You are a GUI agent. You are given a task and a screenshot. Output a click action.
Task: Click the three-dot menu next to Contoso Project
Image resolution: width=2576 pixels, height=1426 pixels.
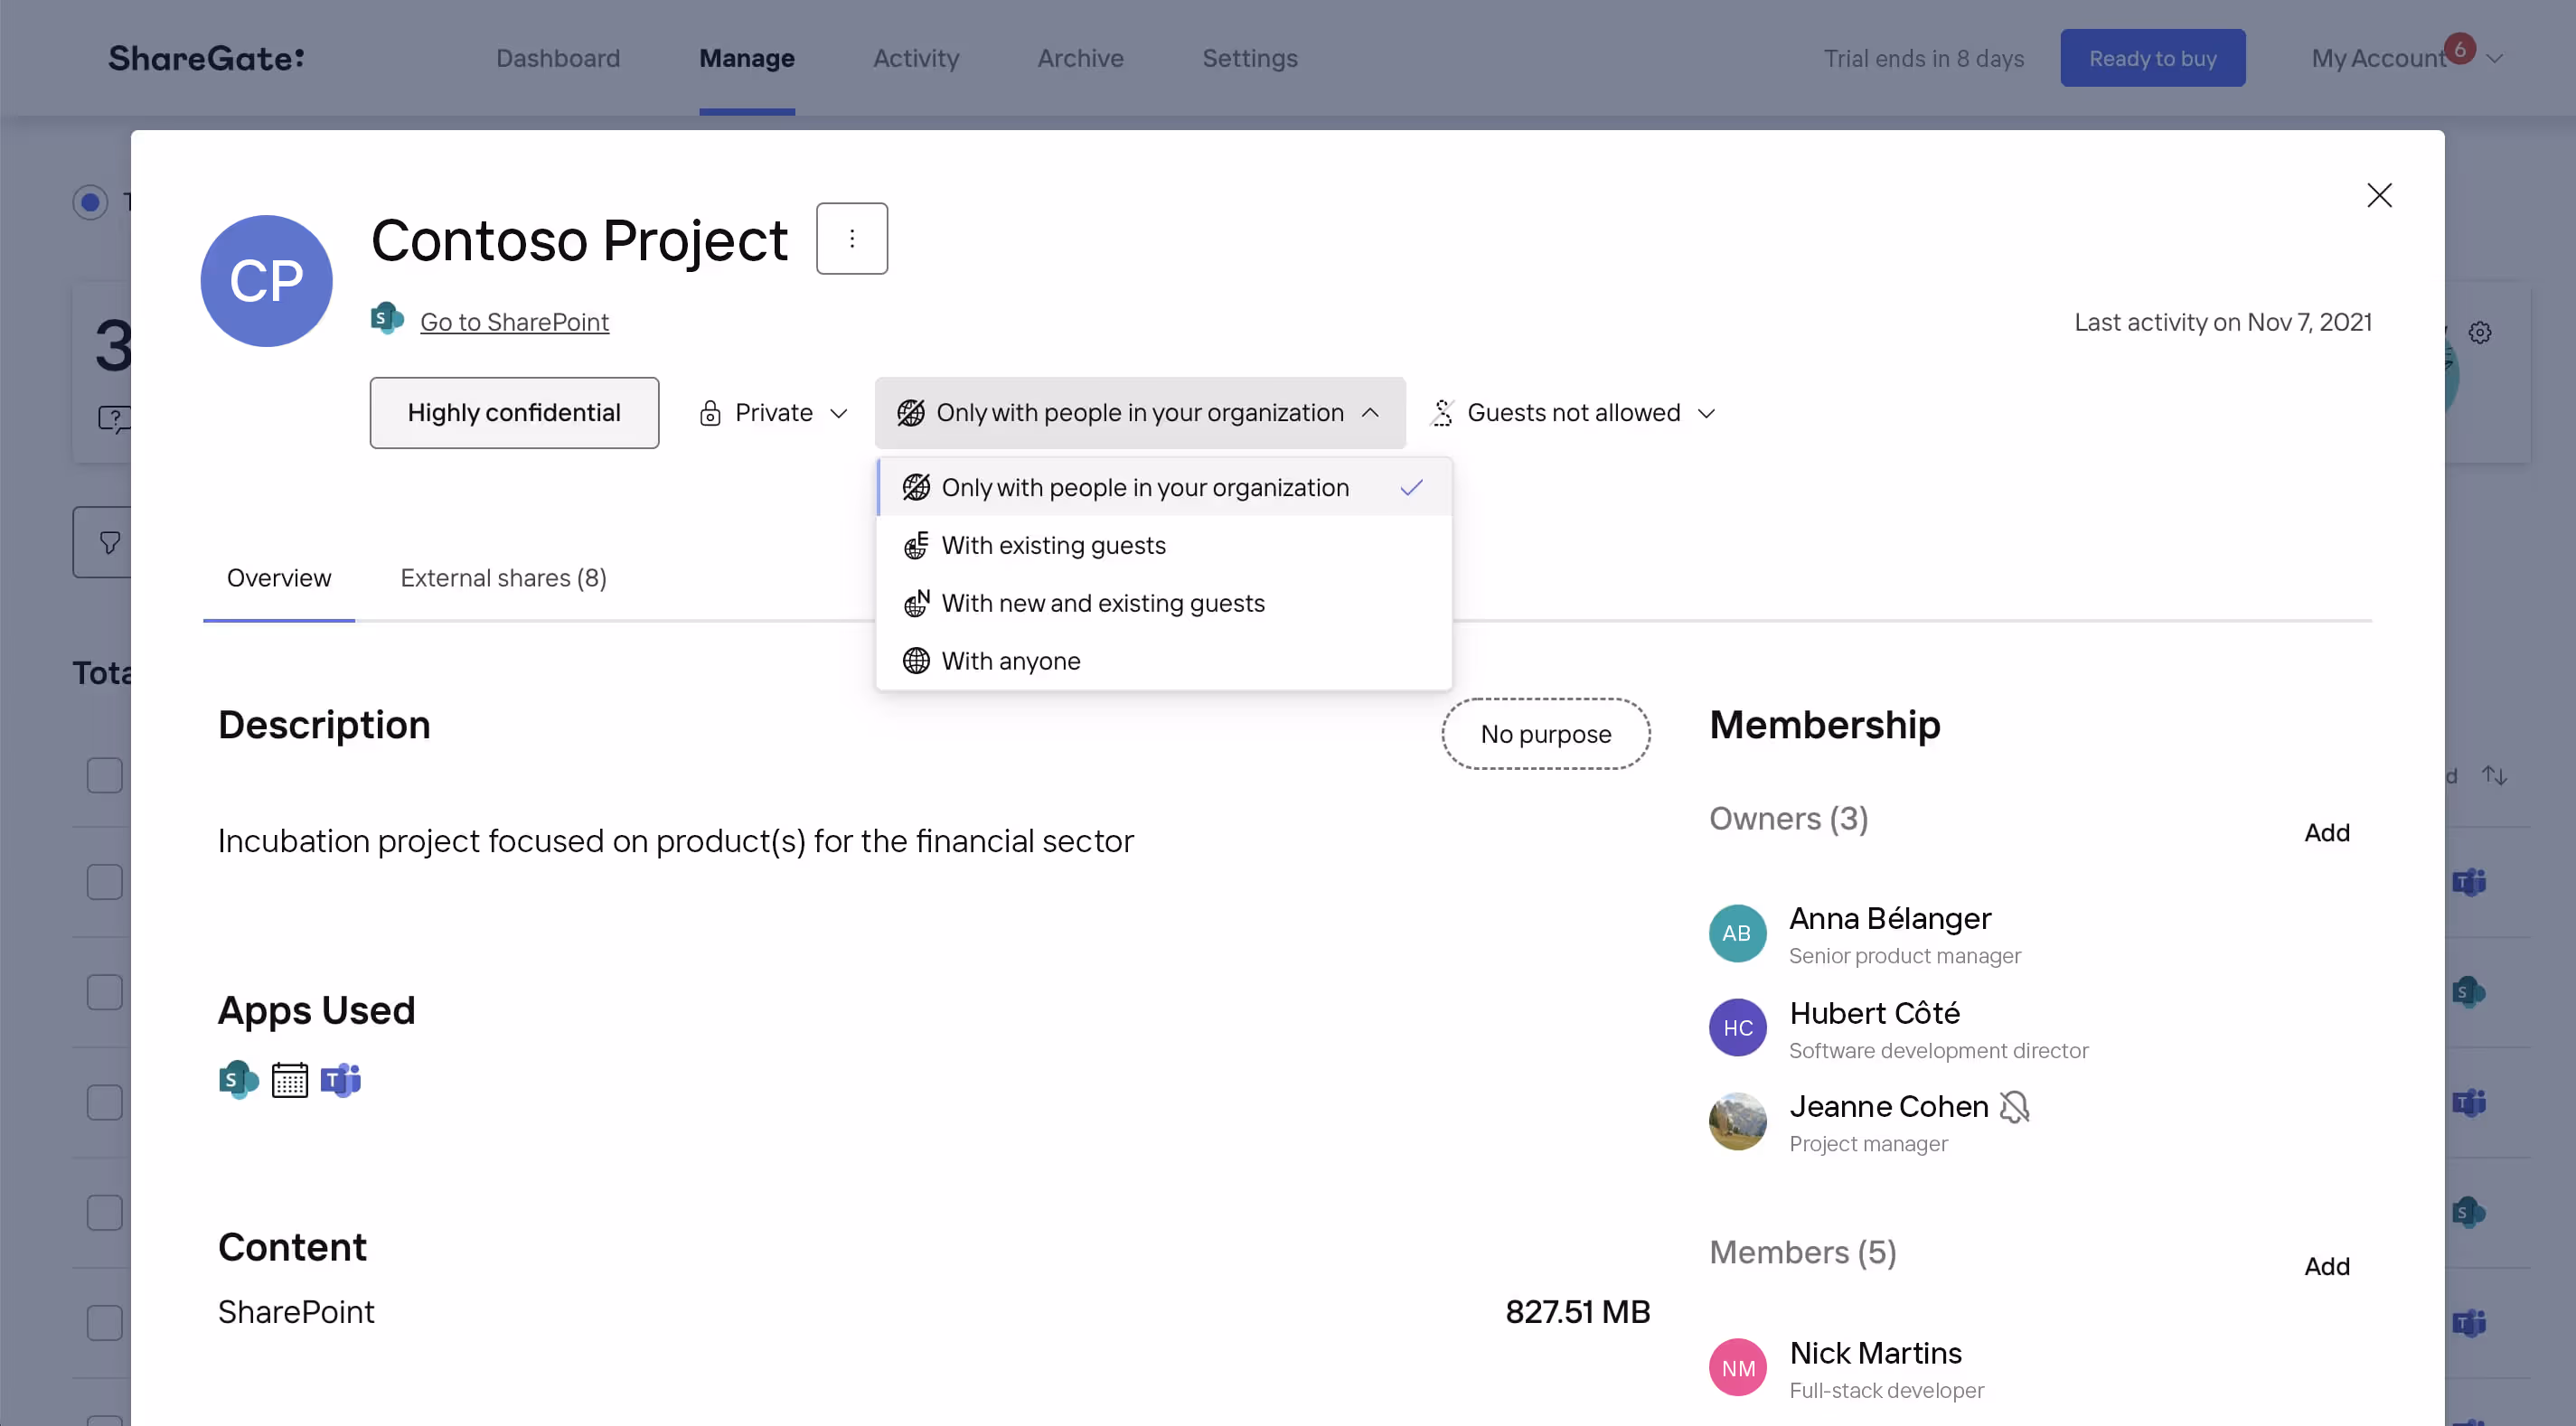point(851,239)
